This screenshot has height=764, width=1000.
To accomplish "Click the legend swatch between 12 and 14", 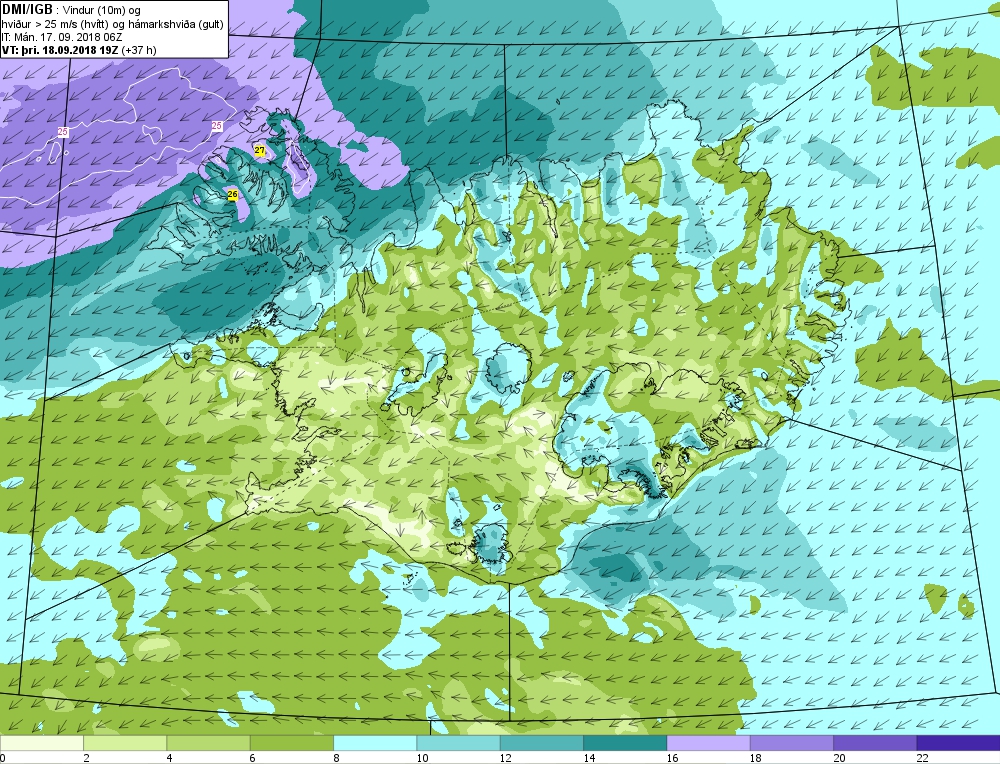I will tap(542, 743).
